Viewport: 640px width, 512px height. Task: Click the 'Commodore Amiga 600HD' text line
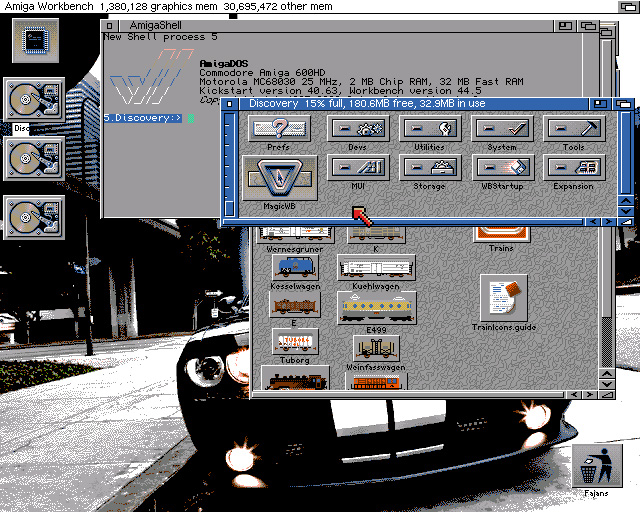coord(262,73)
